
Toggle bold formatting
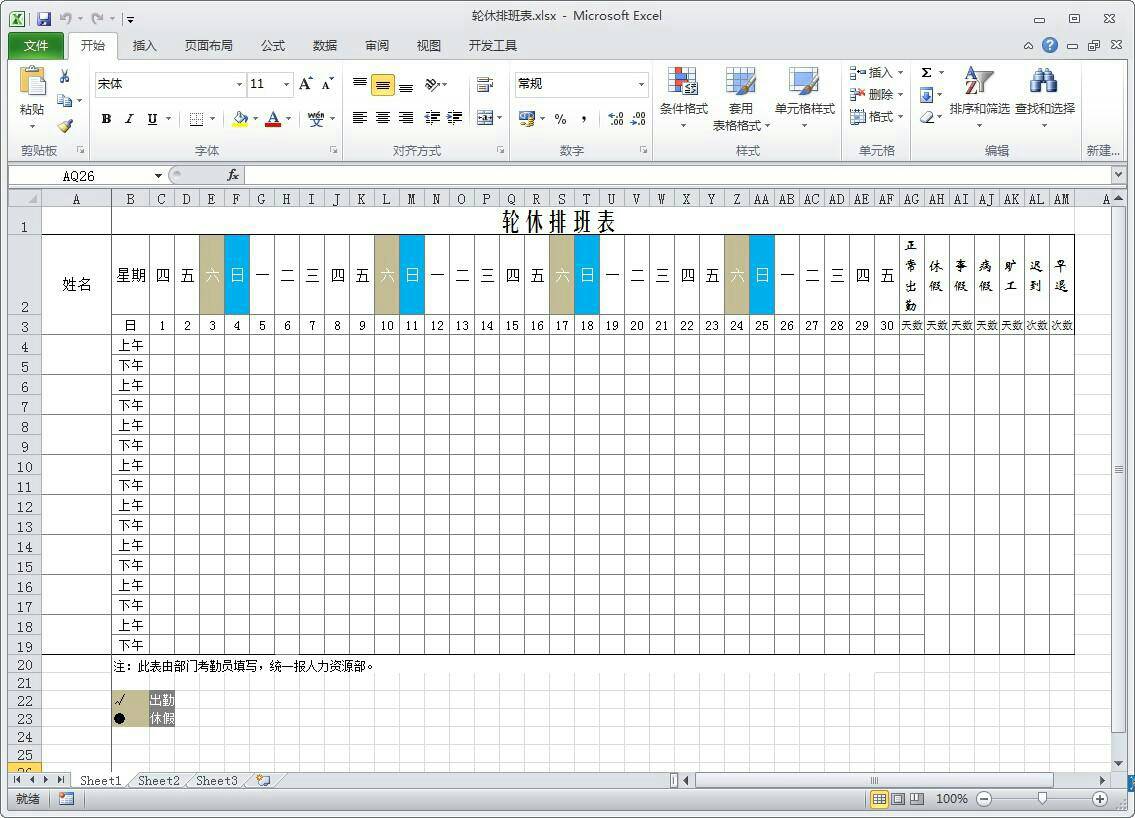106,119
